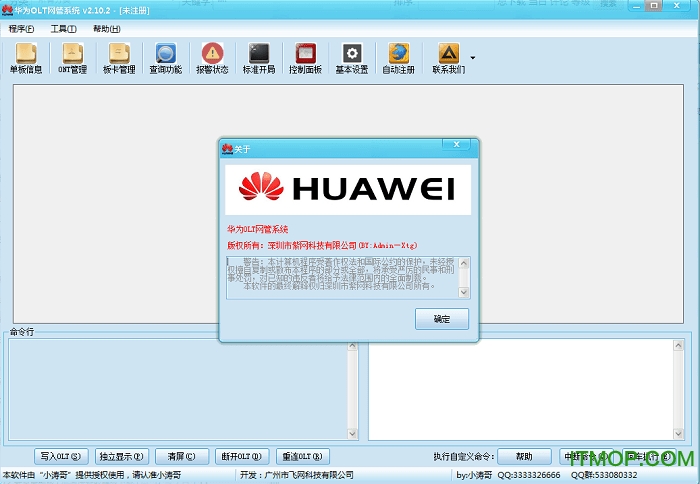
Task: Minimize the main OLT window
Action: 637,6
